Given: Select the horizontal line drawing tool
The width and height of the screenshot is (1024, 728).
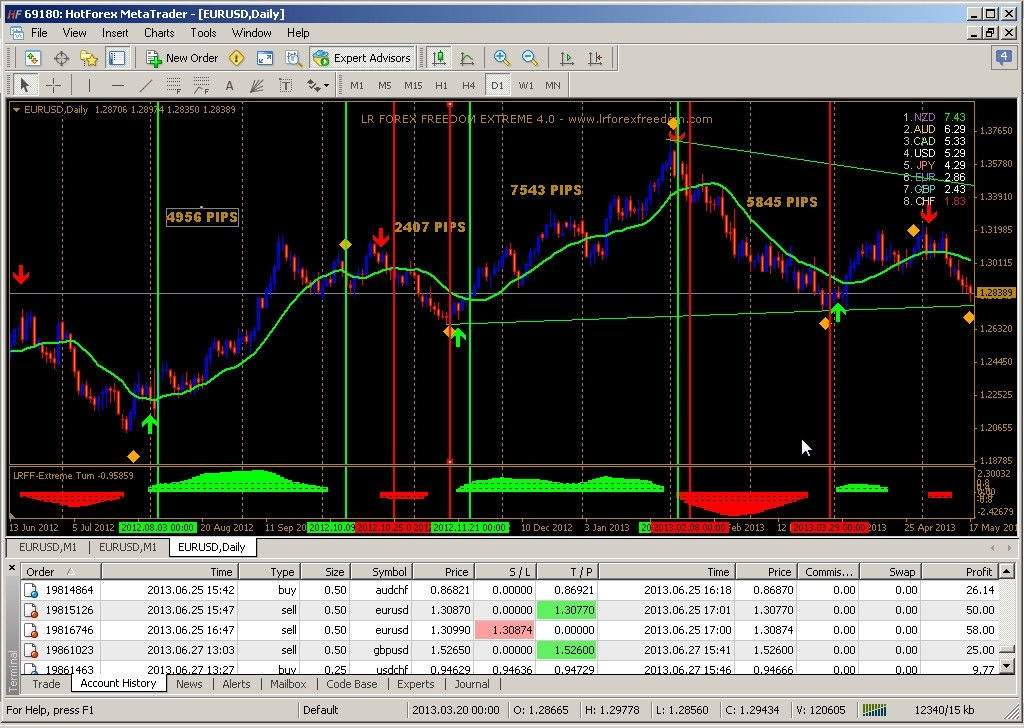Looking at the screenshot, I should tap(118, 85).
